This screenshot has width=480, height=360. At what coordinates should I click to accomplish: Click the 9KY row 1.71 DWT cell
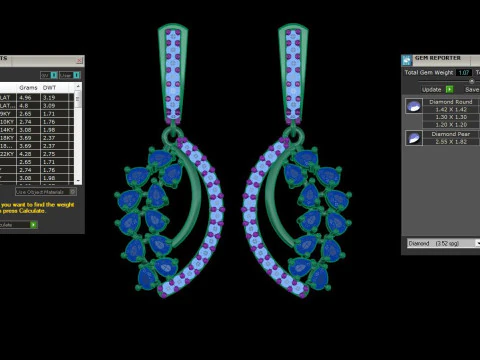55,114
